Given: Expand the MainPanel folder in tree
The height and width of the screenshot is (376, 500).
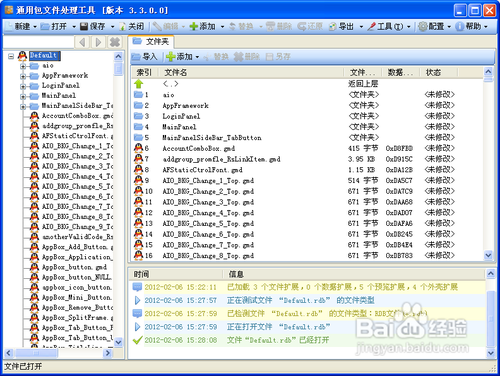Looking at the screenshot, I should [23, 96].
